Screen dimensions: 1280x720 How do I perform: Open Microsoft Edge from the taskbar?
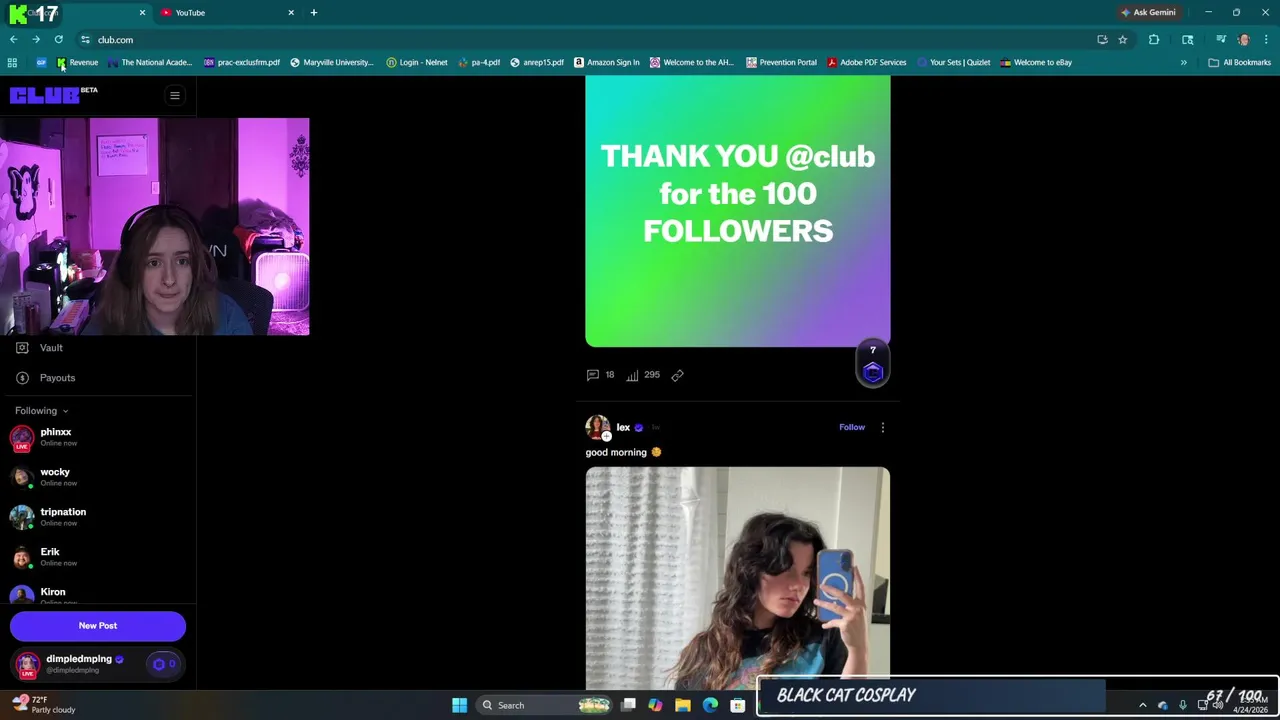click(x=710, y=706)
